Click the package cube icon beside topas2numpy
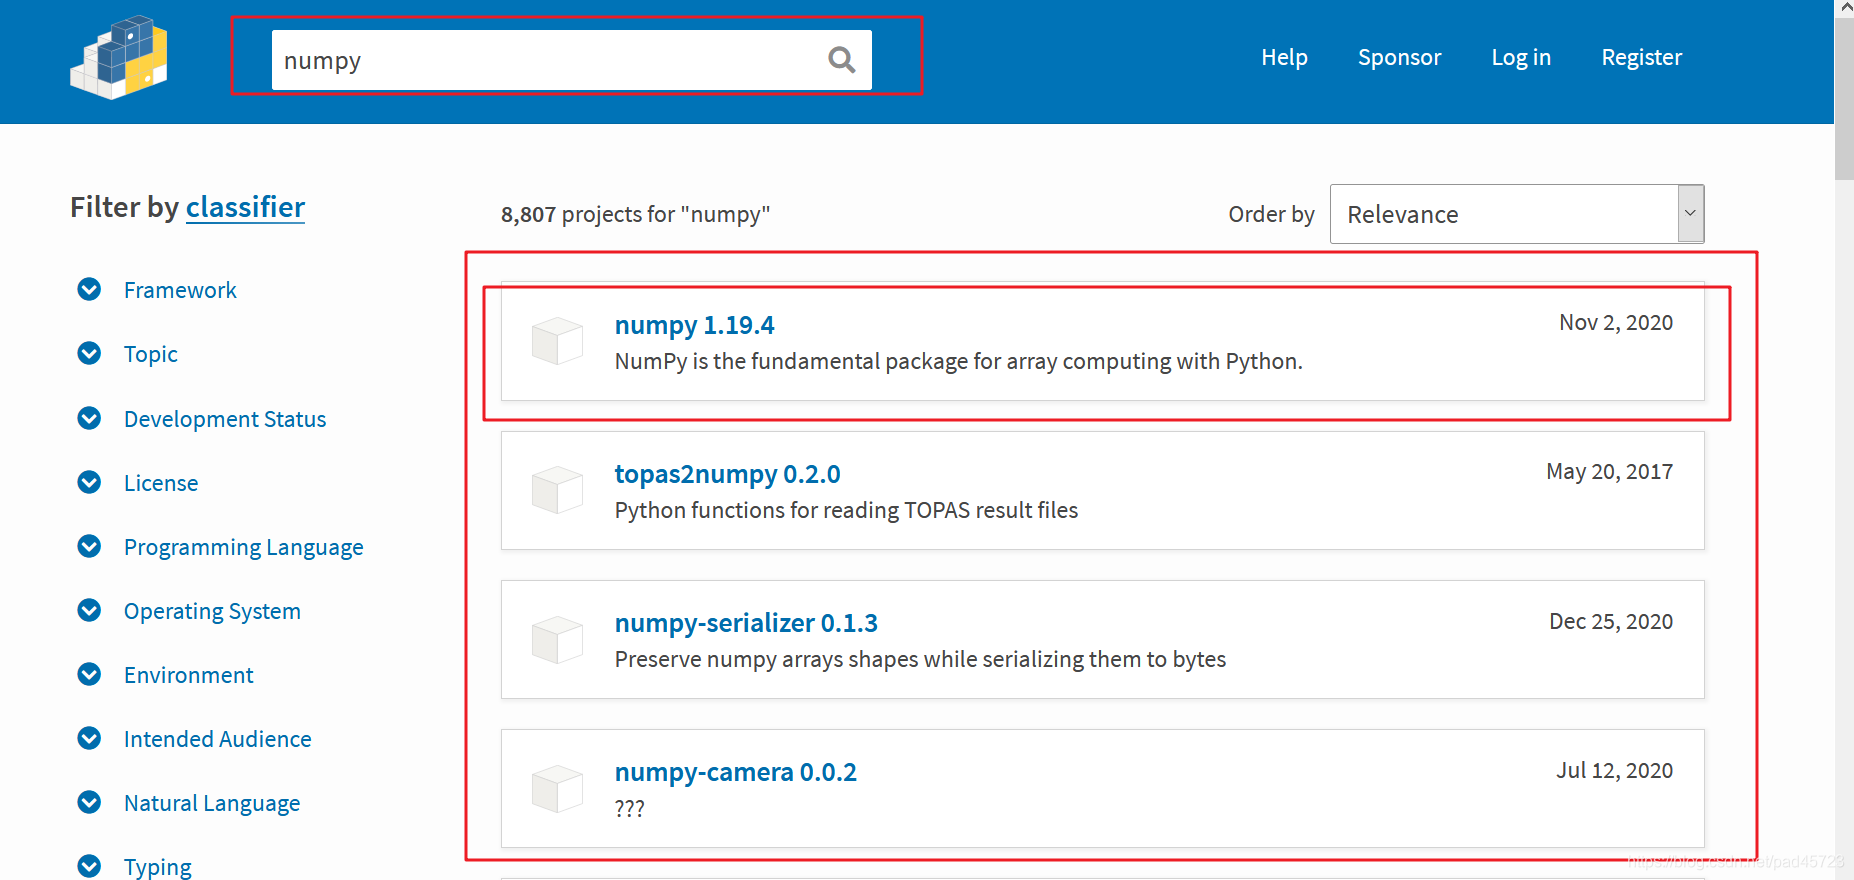 point(557,490)
